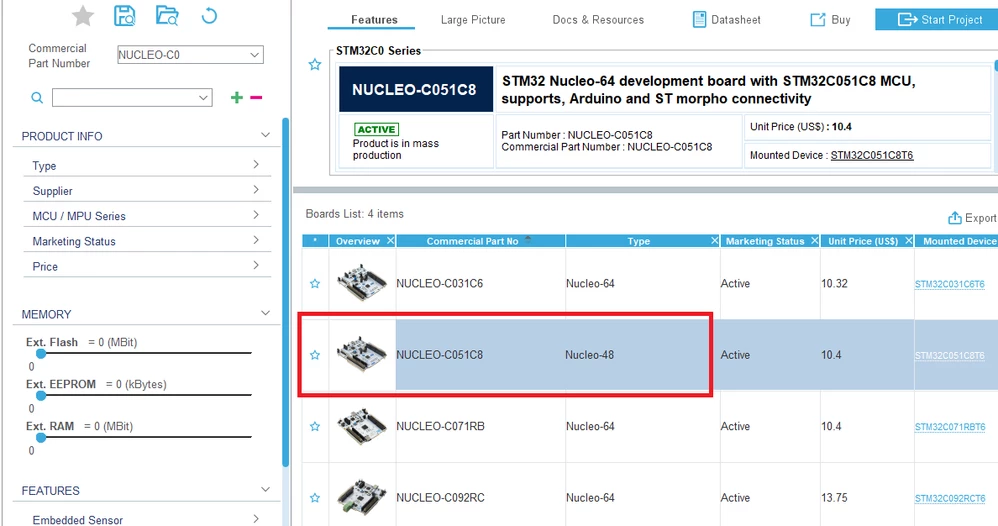
Task: Toggle favorite star for NUCLEO-C092RC row
Action: [x=314, y=498]
